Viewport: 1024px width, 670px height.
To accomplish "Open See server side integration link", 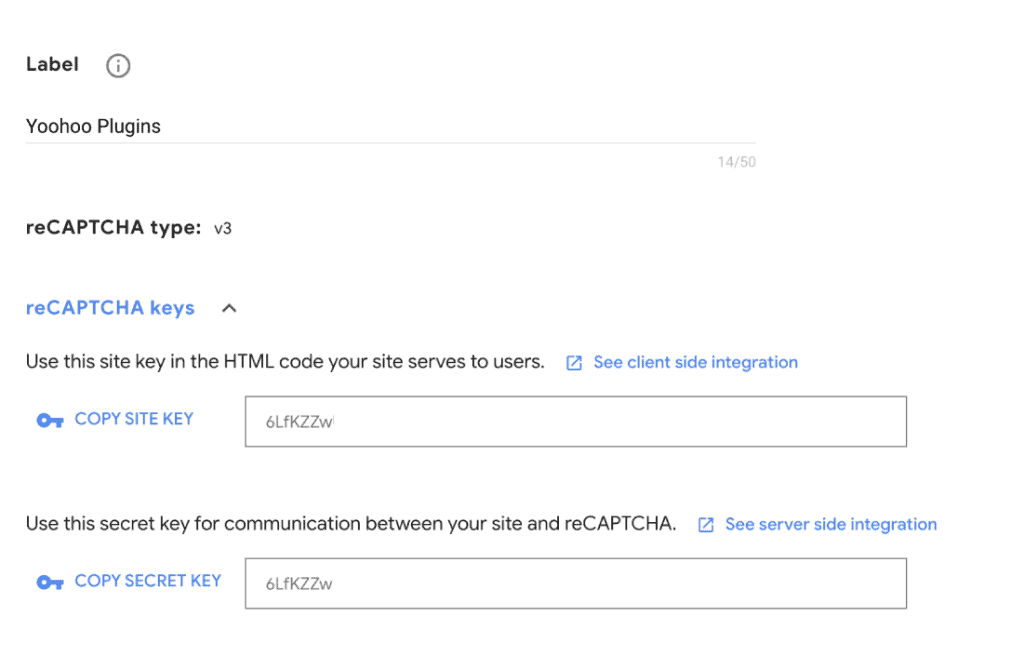I will pyautogui.click(x=831, y=524).
